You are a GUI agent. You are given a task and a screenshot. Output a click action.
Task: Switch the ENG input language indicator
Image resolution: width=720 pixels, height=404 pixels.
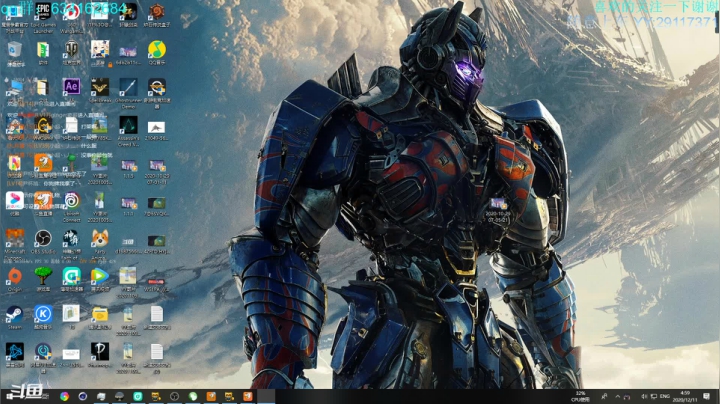pyautogui.click(x=664, y=396)
